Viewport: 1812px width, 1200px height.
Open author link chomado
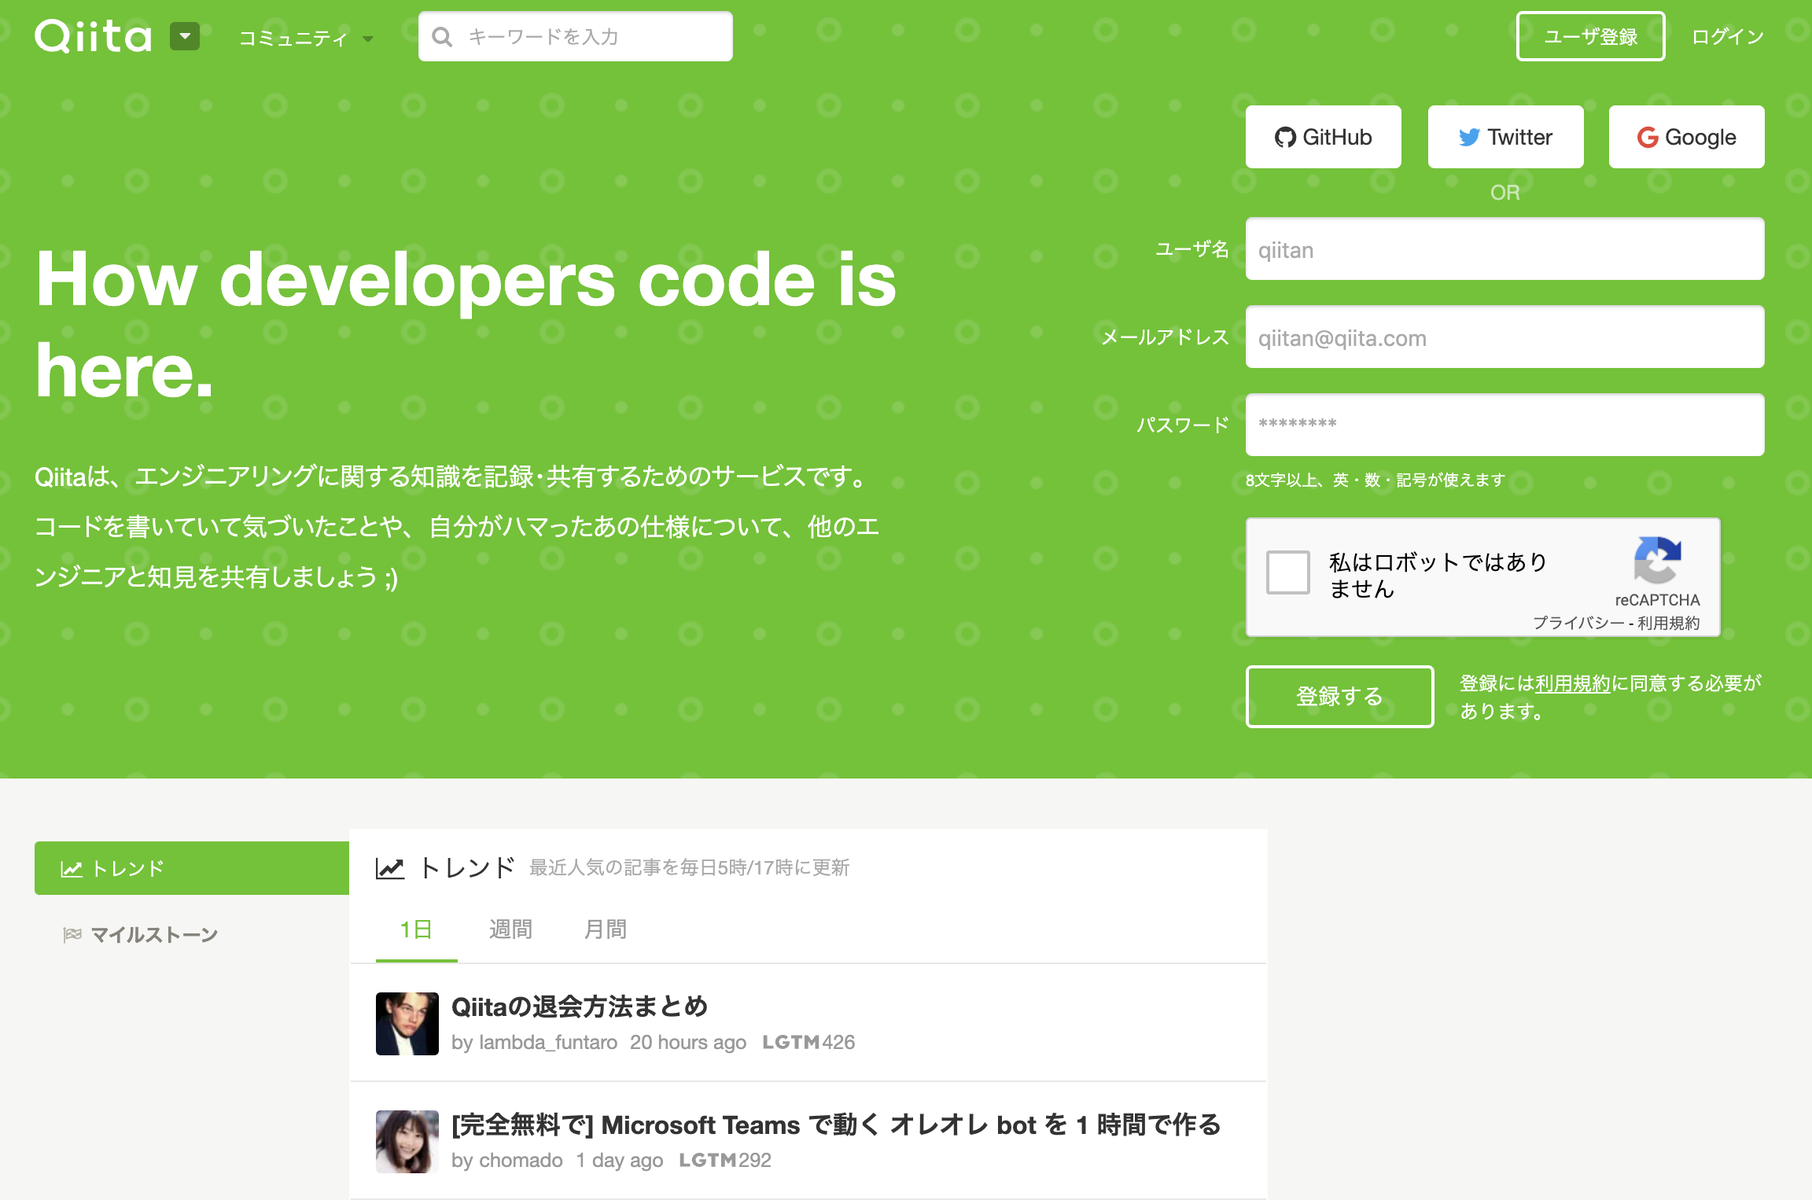(x=521, y=1160)
